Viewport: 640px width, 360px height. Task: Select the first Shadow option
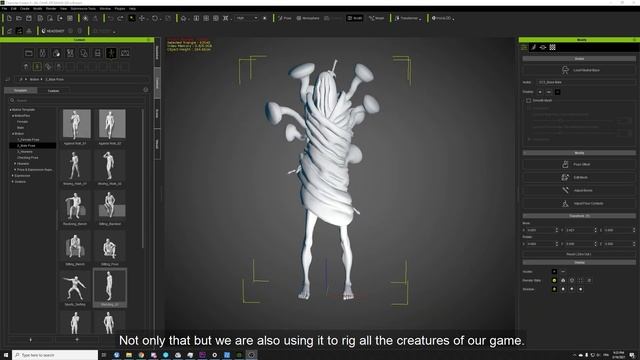click(x=554, y=289)
